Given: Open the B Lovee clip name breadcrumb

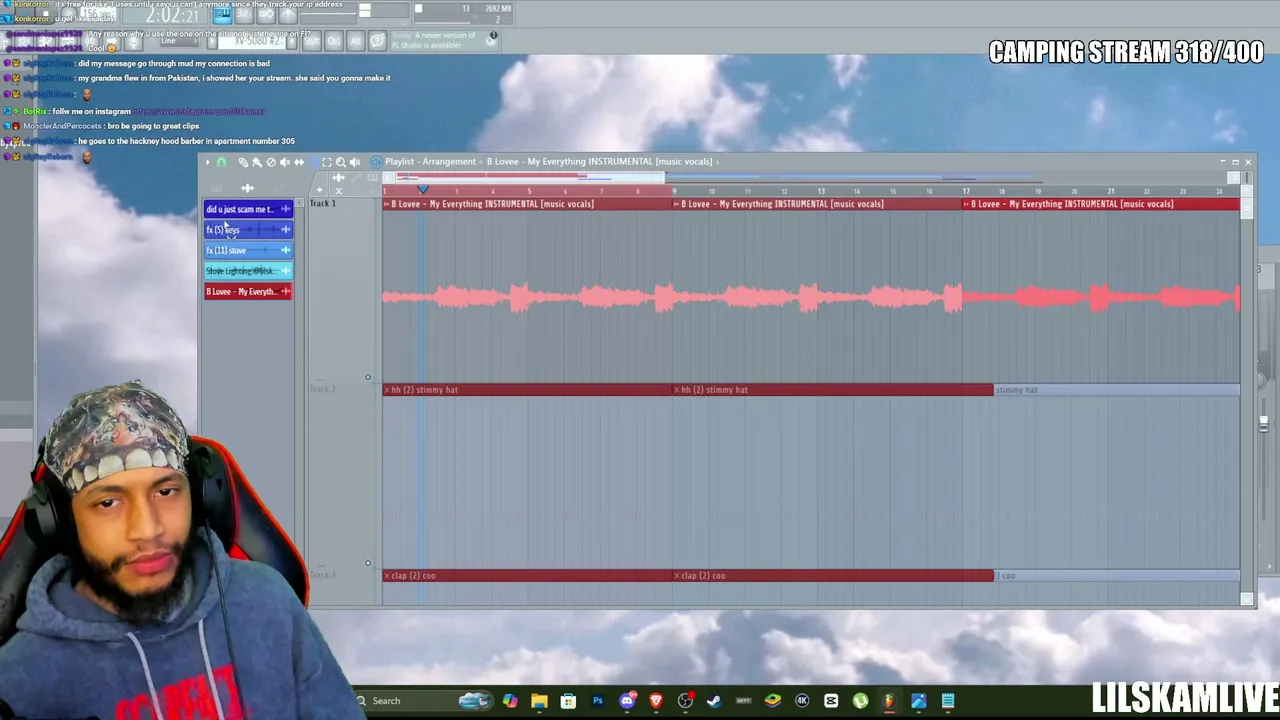Looking at the screenshot, I should point(600,162).
